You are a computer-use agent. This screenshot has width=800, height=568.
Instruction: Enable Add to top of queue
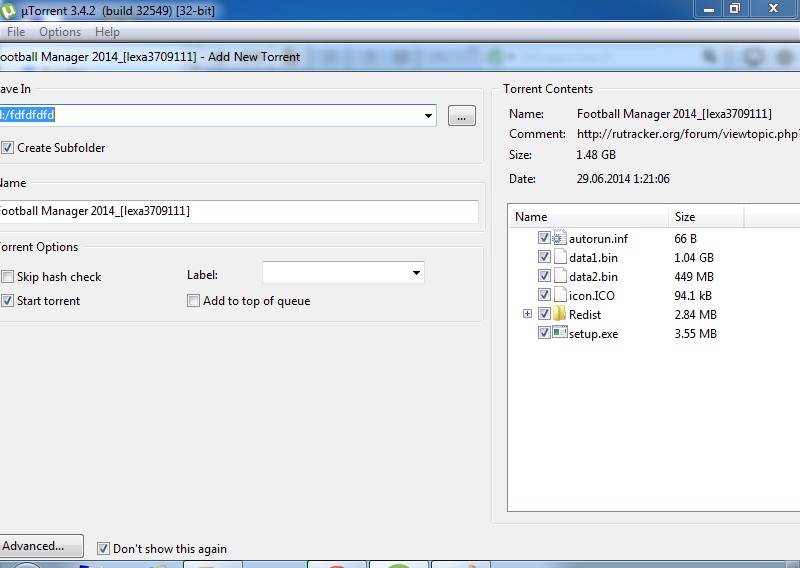click(193, 301)
